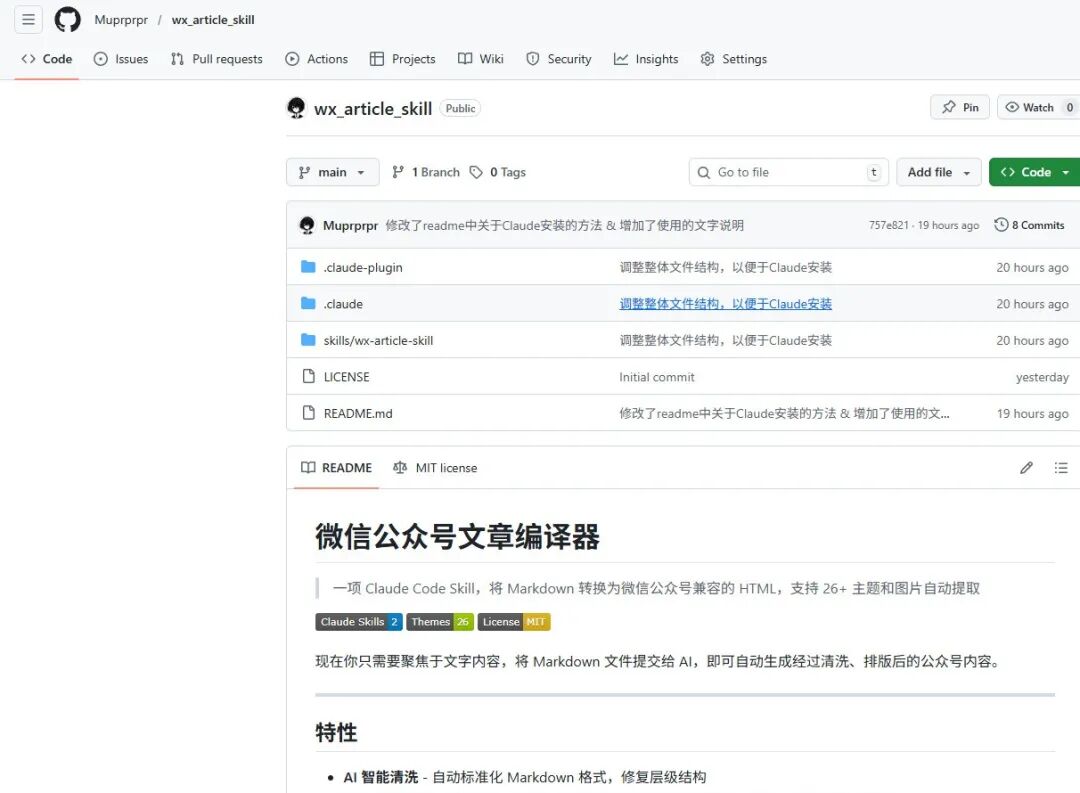The image size is (1080, 793).
Task: Open the LICENSE file
Action: 346,377
